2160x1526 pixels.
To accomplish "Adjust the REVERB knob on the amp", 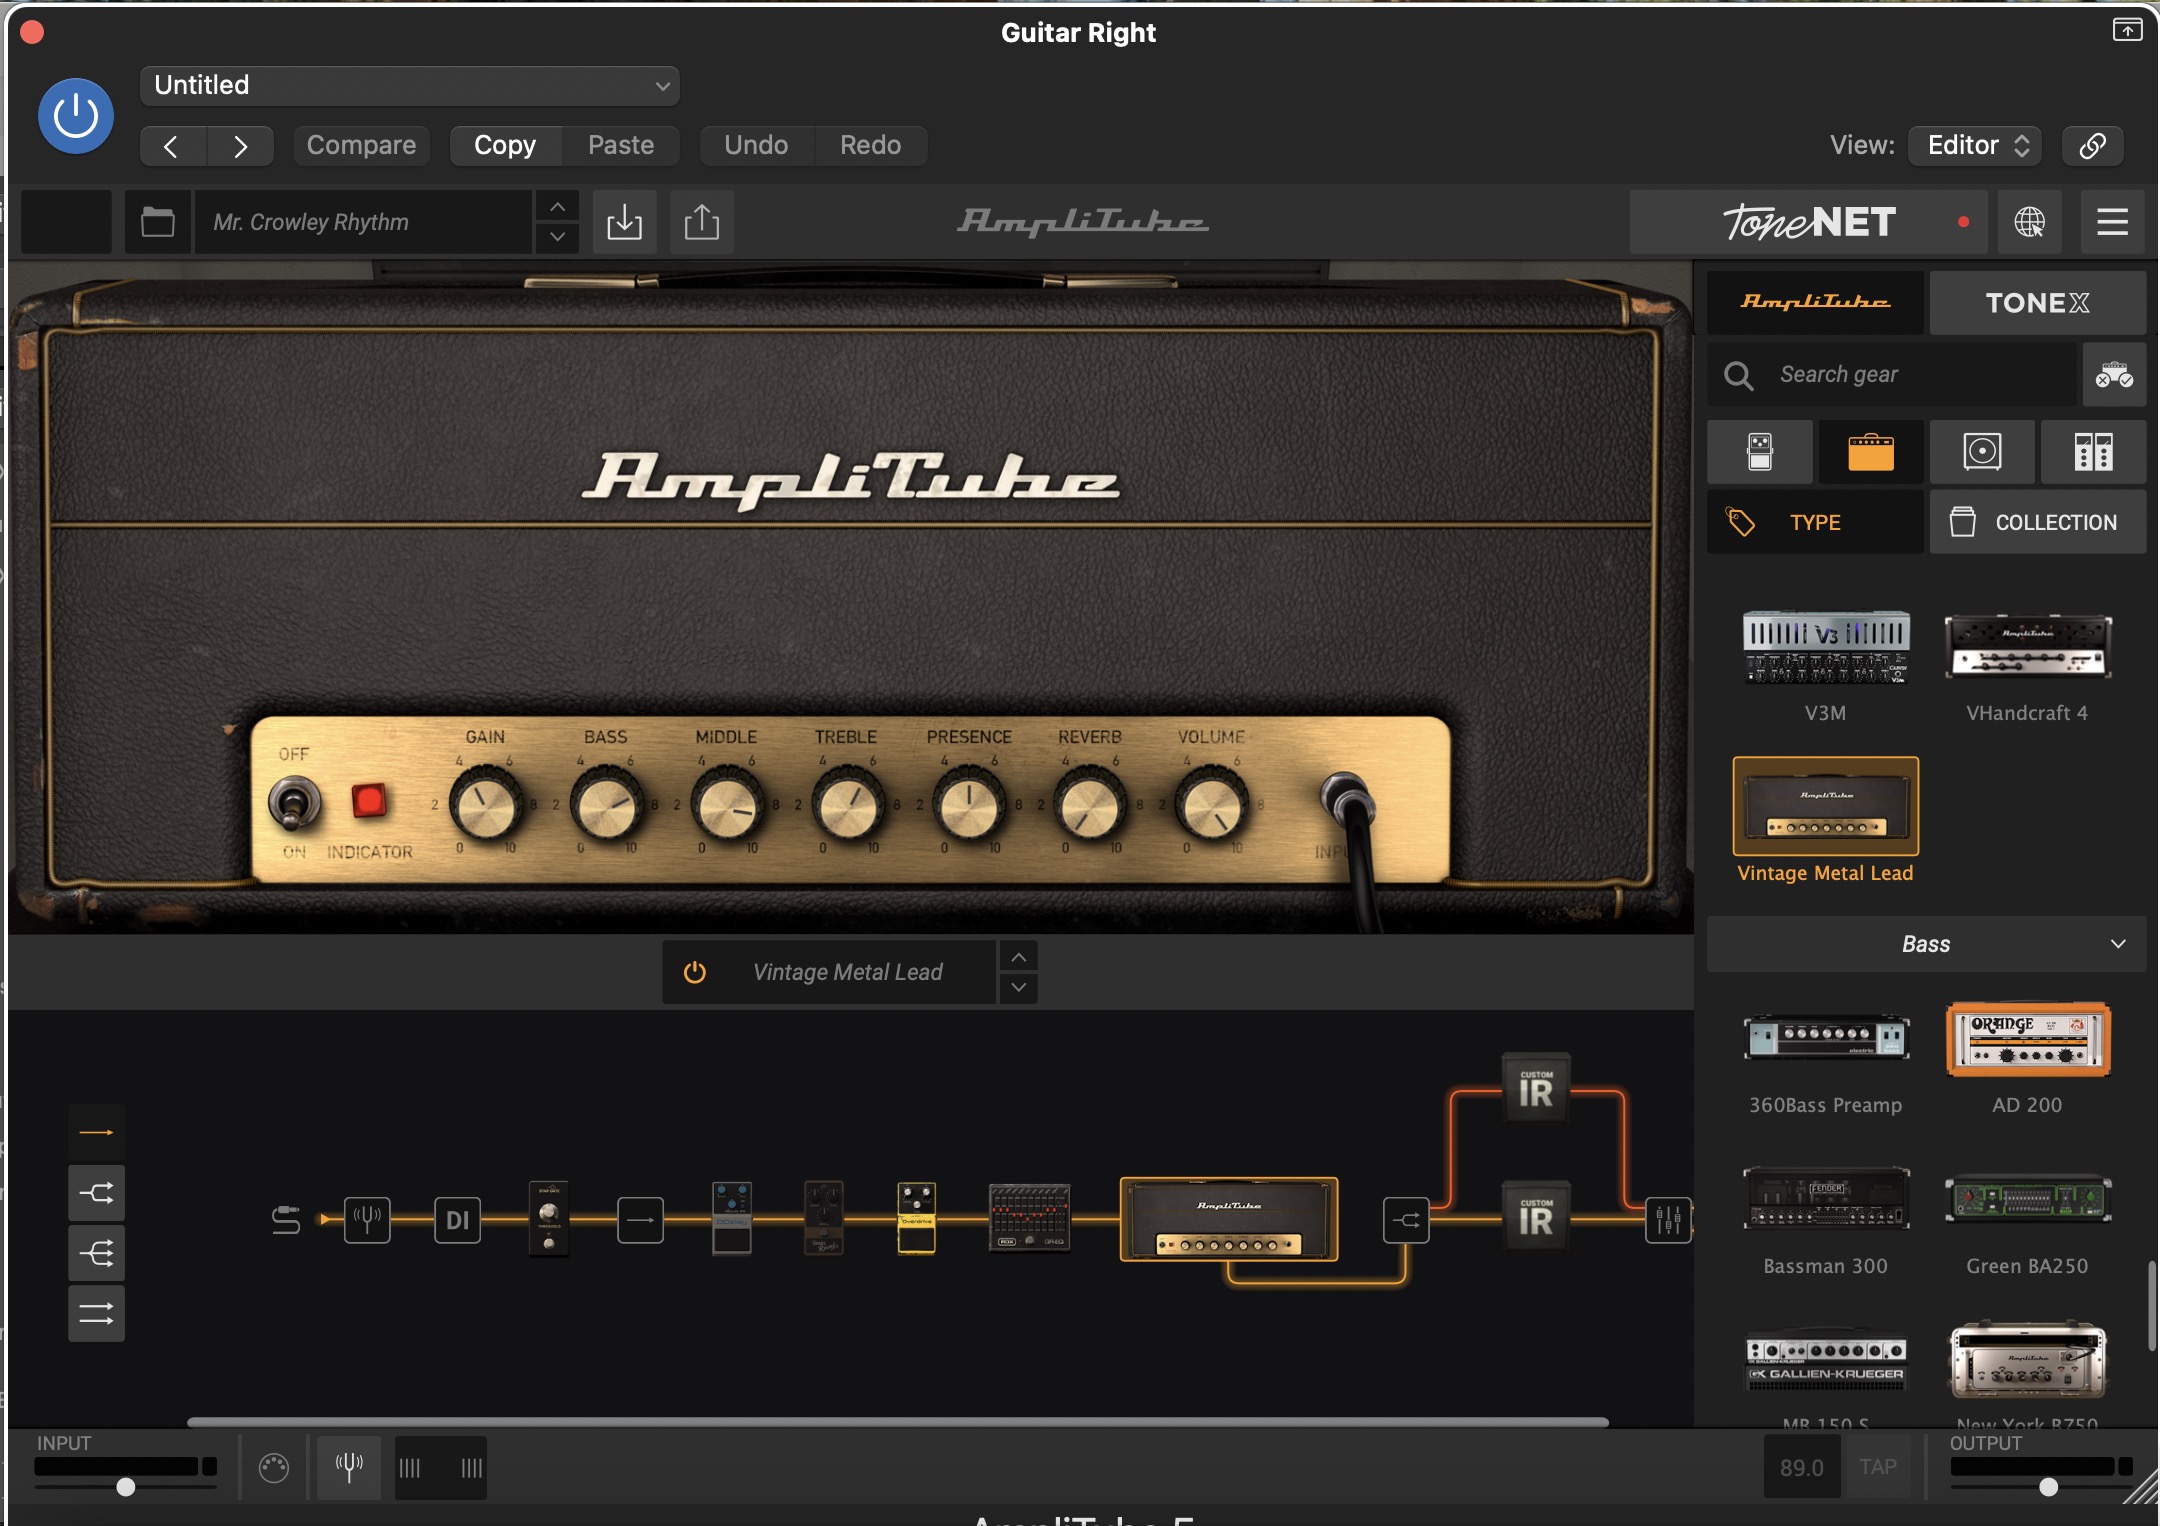I will coord(1090,806).
